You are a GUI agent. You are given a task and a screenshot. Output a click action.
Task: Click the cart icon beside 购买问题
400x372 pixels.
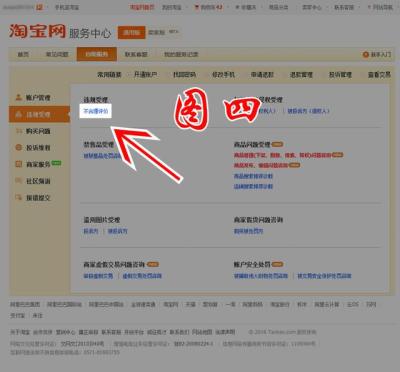19,131
